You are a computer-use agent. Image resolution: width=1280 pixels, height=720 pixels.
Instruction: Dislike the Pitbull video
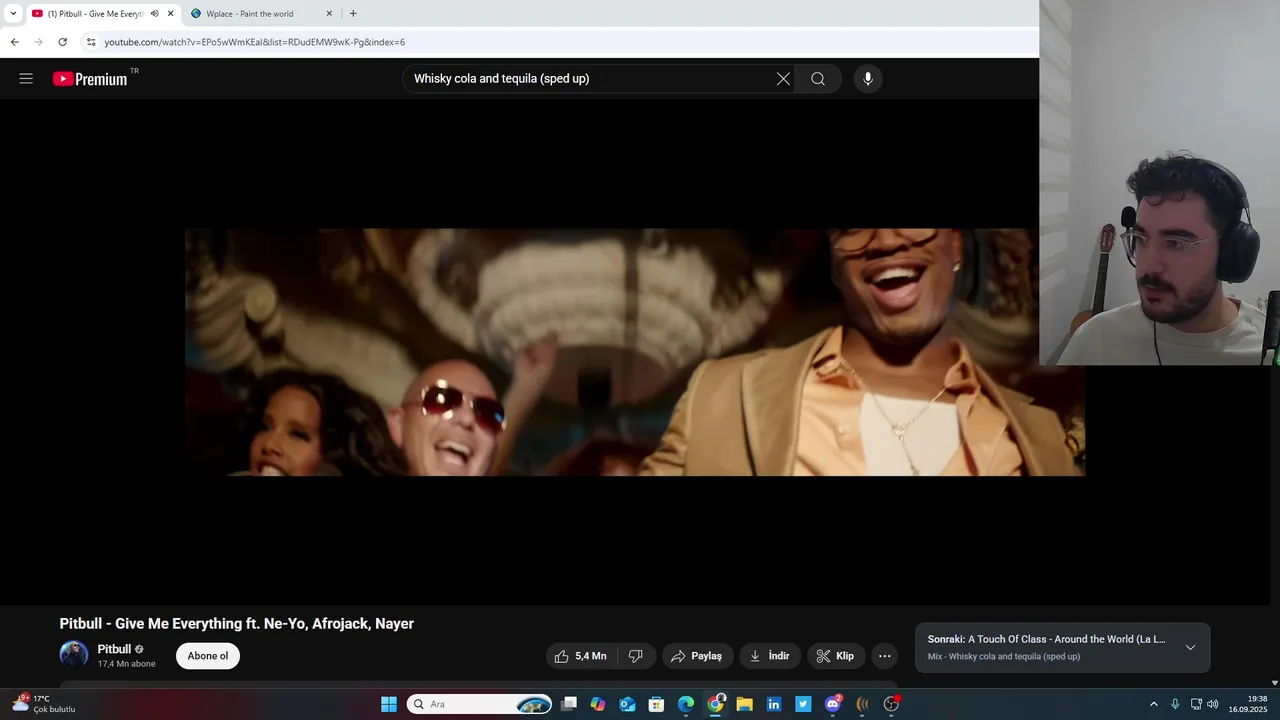tap(636, 656)
